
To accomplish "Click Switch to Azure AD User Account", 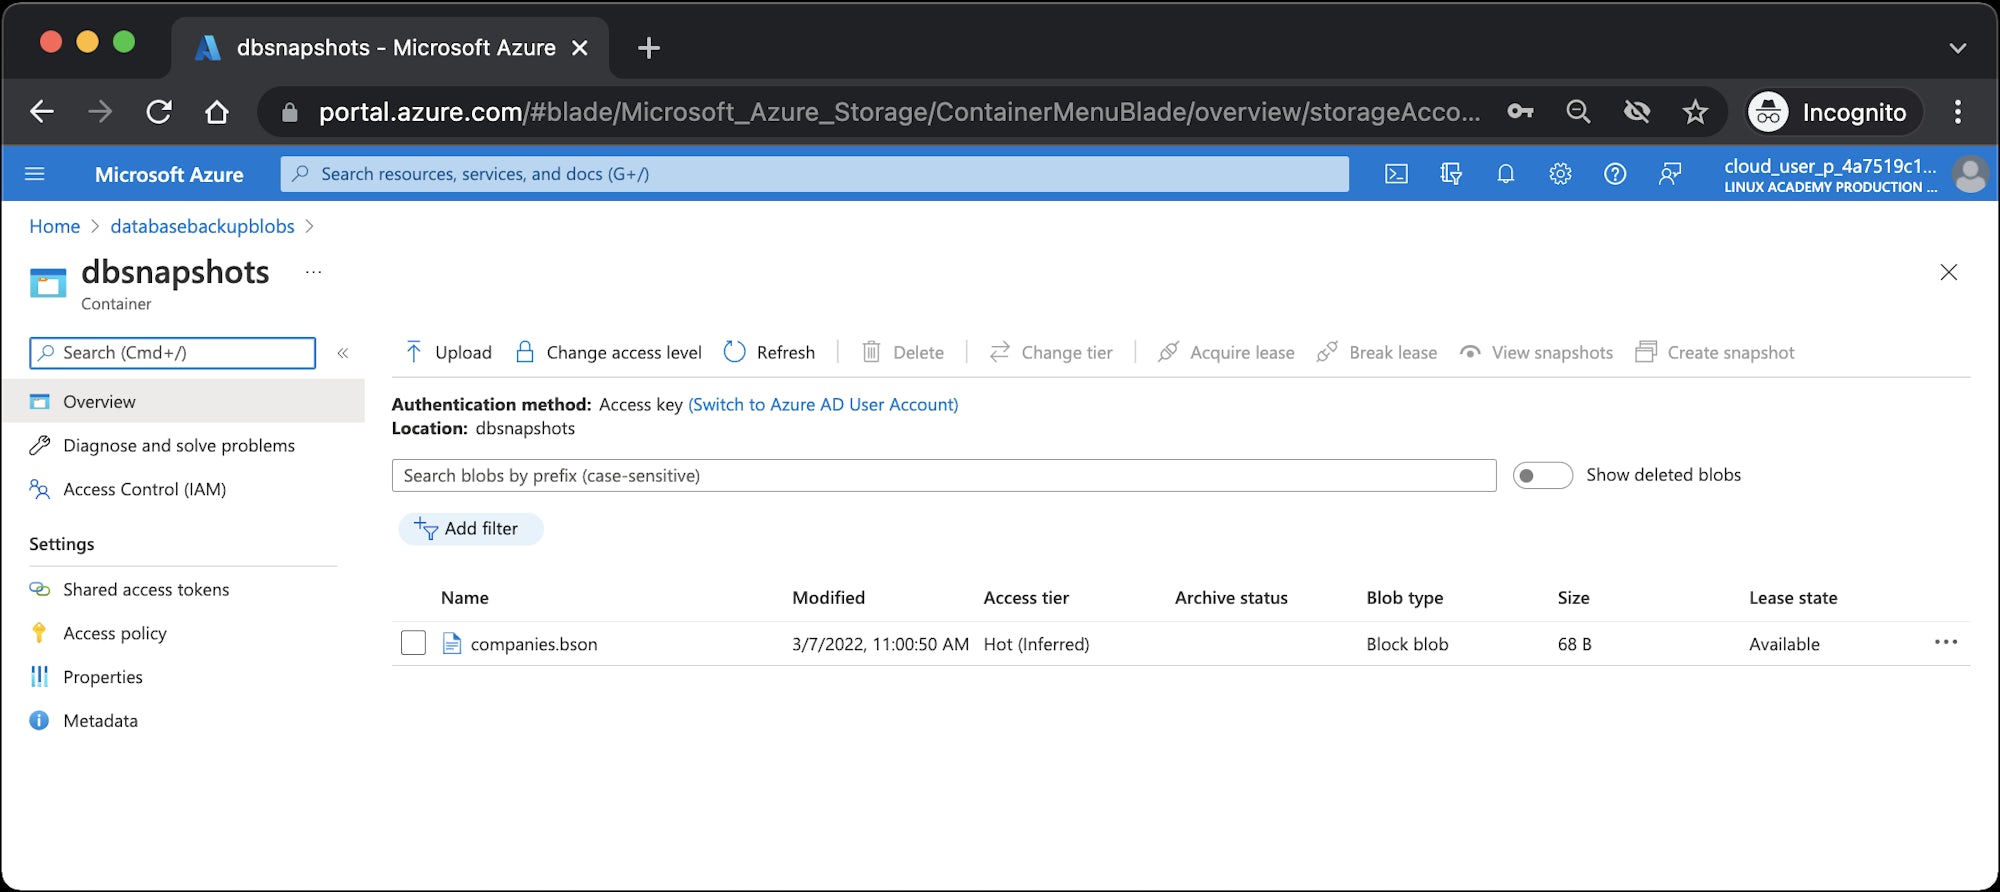I will click(823, 404).
